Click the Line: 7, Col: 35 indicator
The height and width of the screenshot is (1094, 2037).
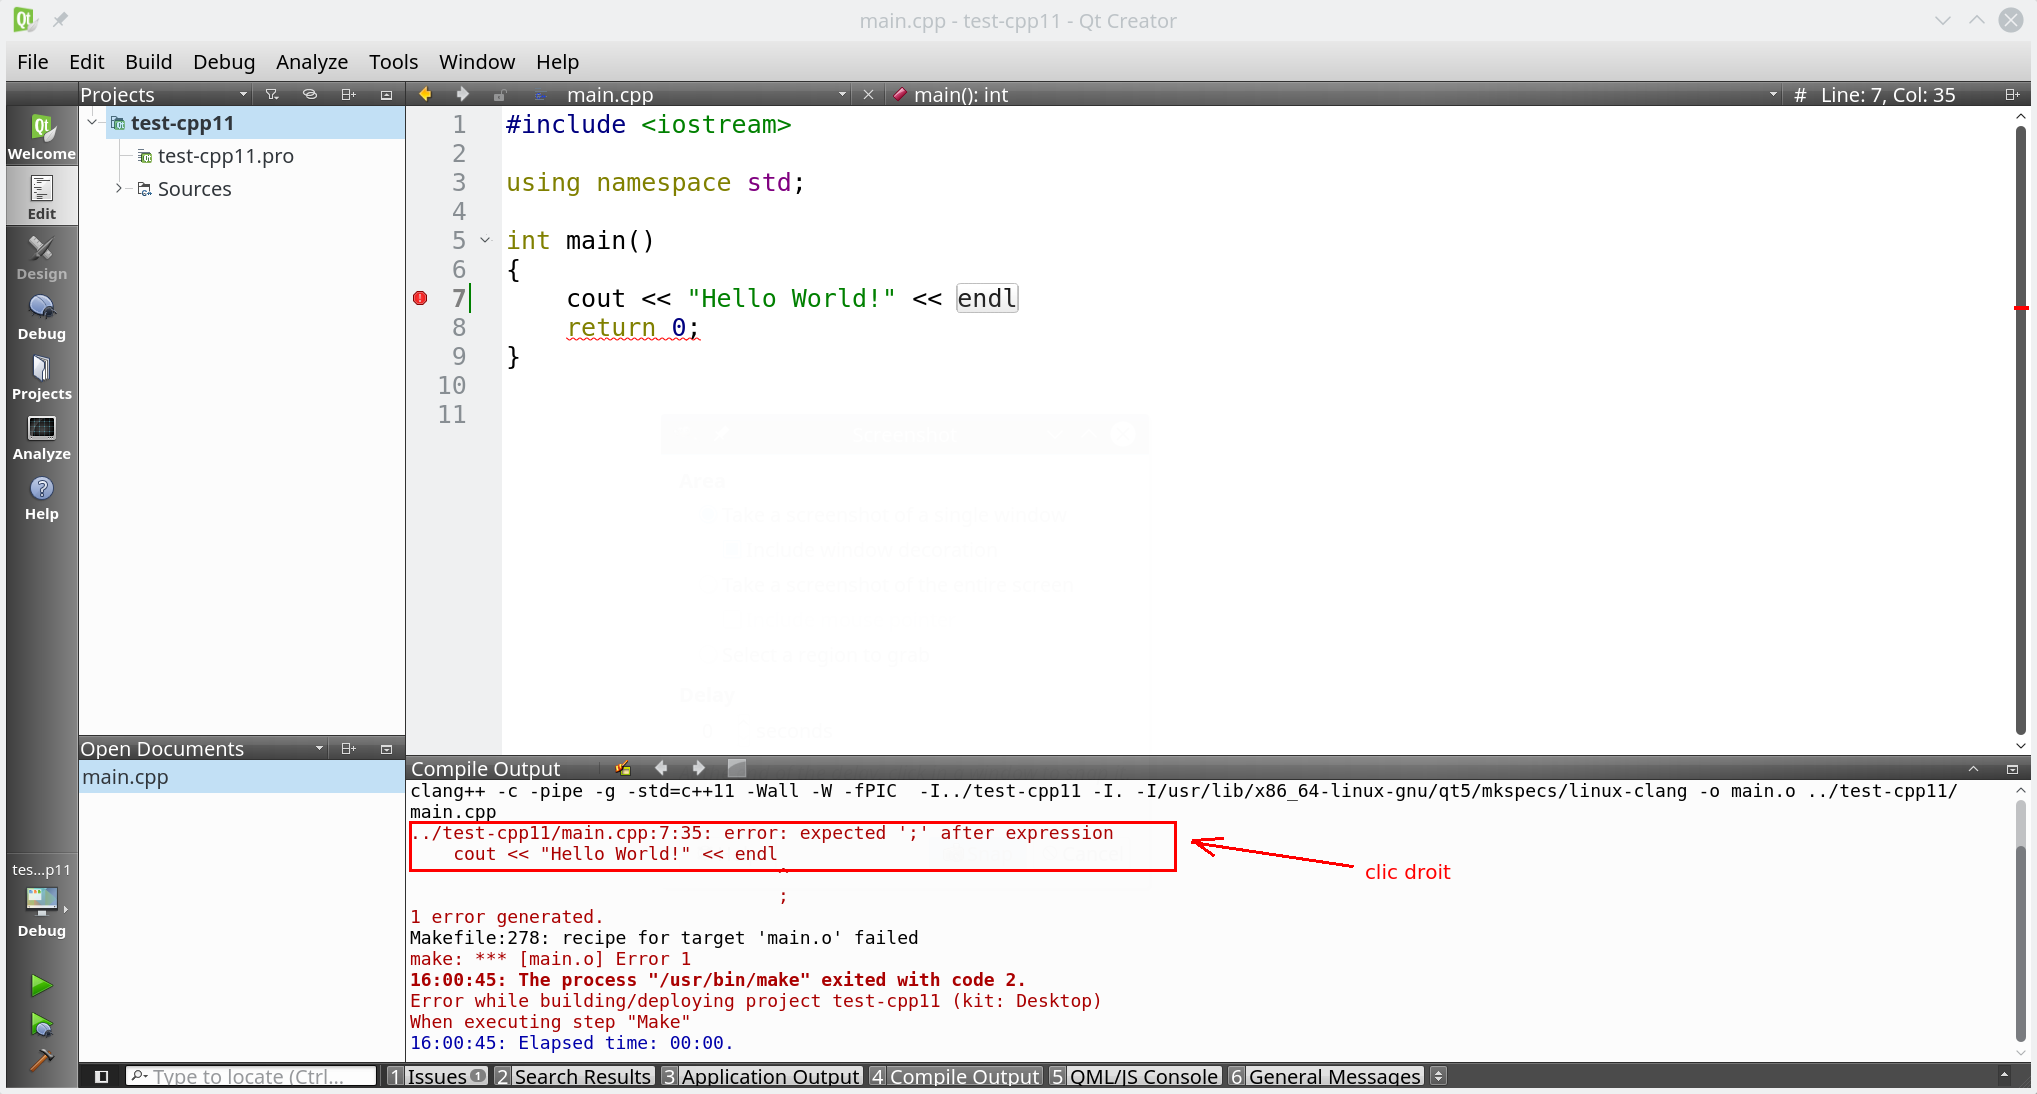(x=1888, y=94)
